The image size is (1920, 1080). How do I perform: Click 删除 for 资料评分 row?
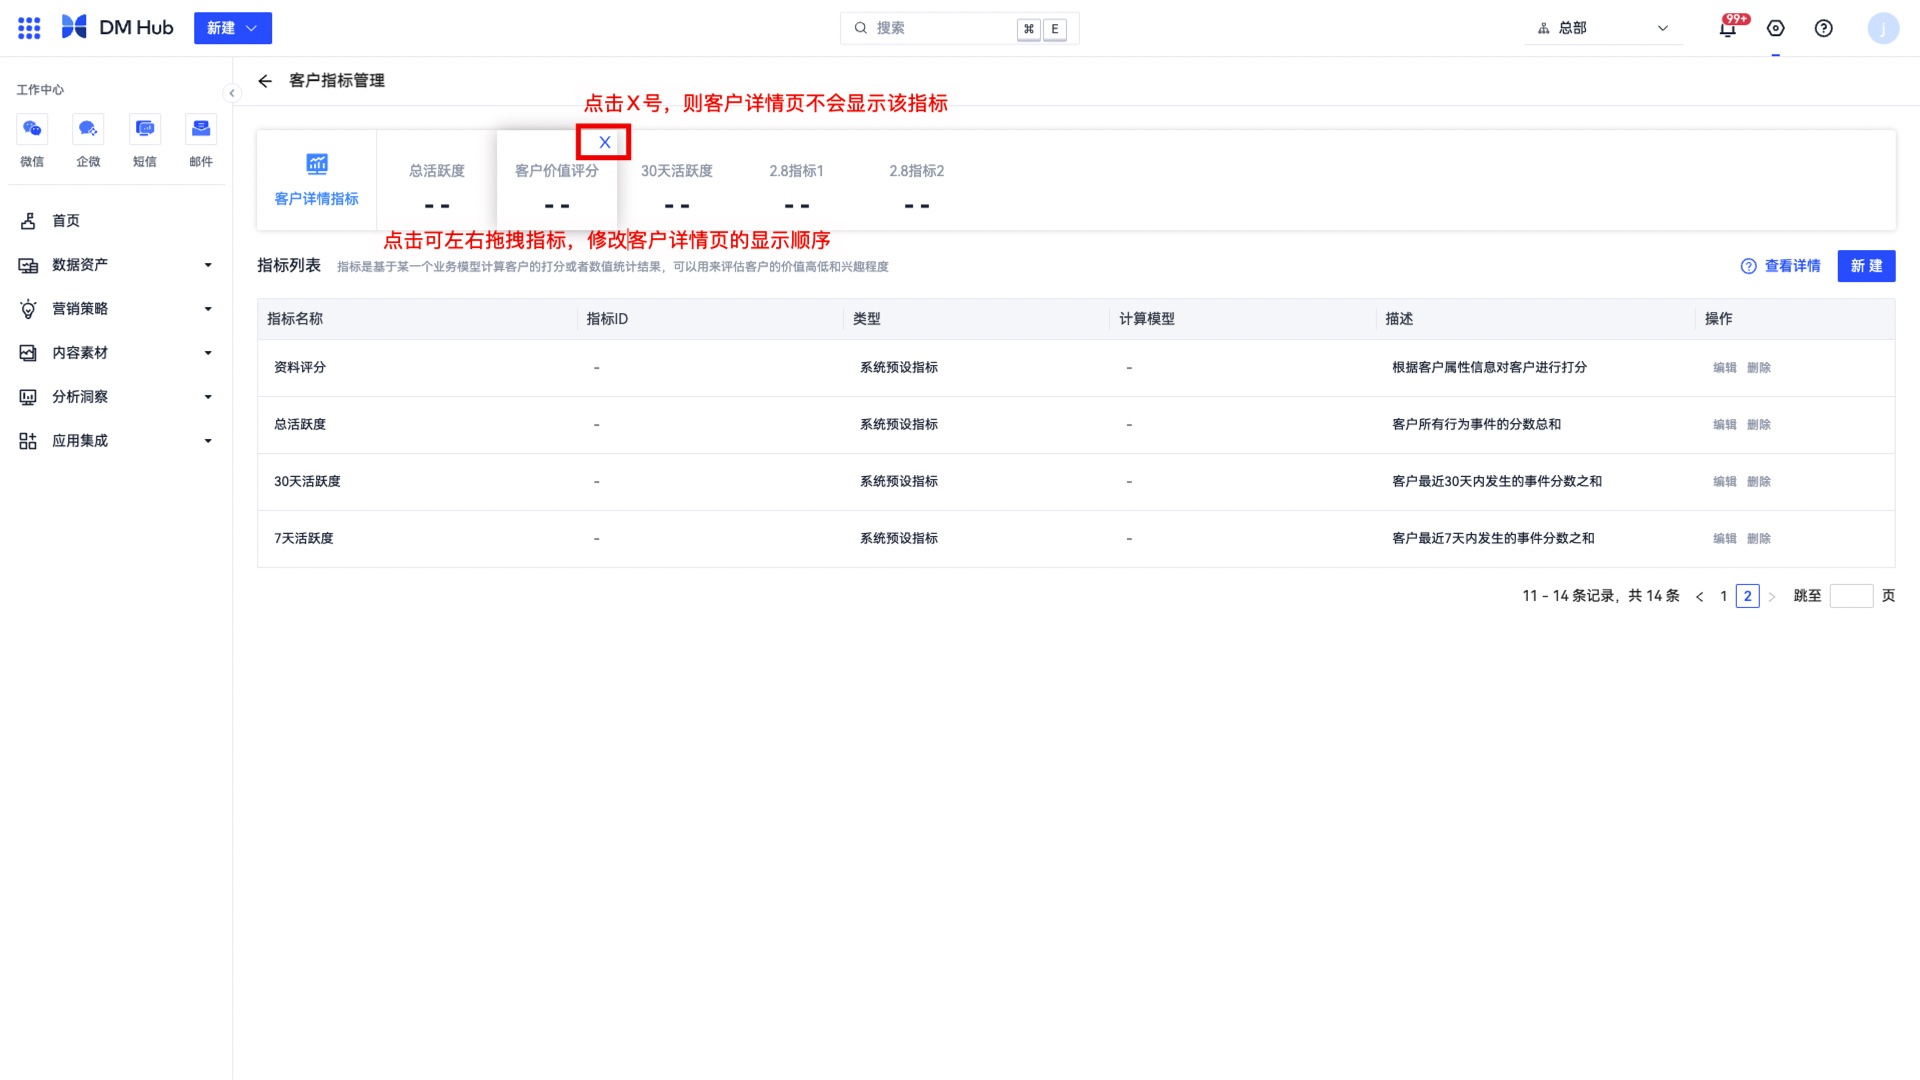coord(1759,368)
